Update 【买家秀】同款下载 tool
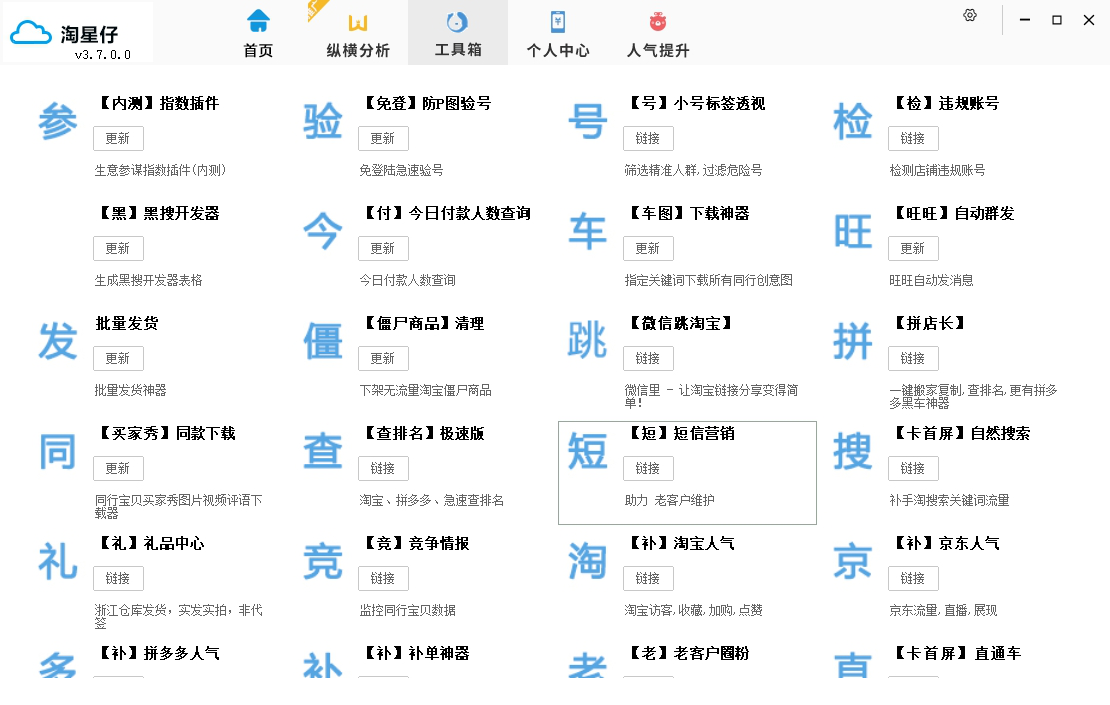Image resolution: width=1110 pixels, height=705 pixels. click(x=118, y=469)
